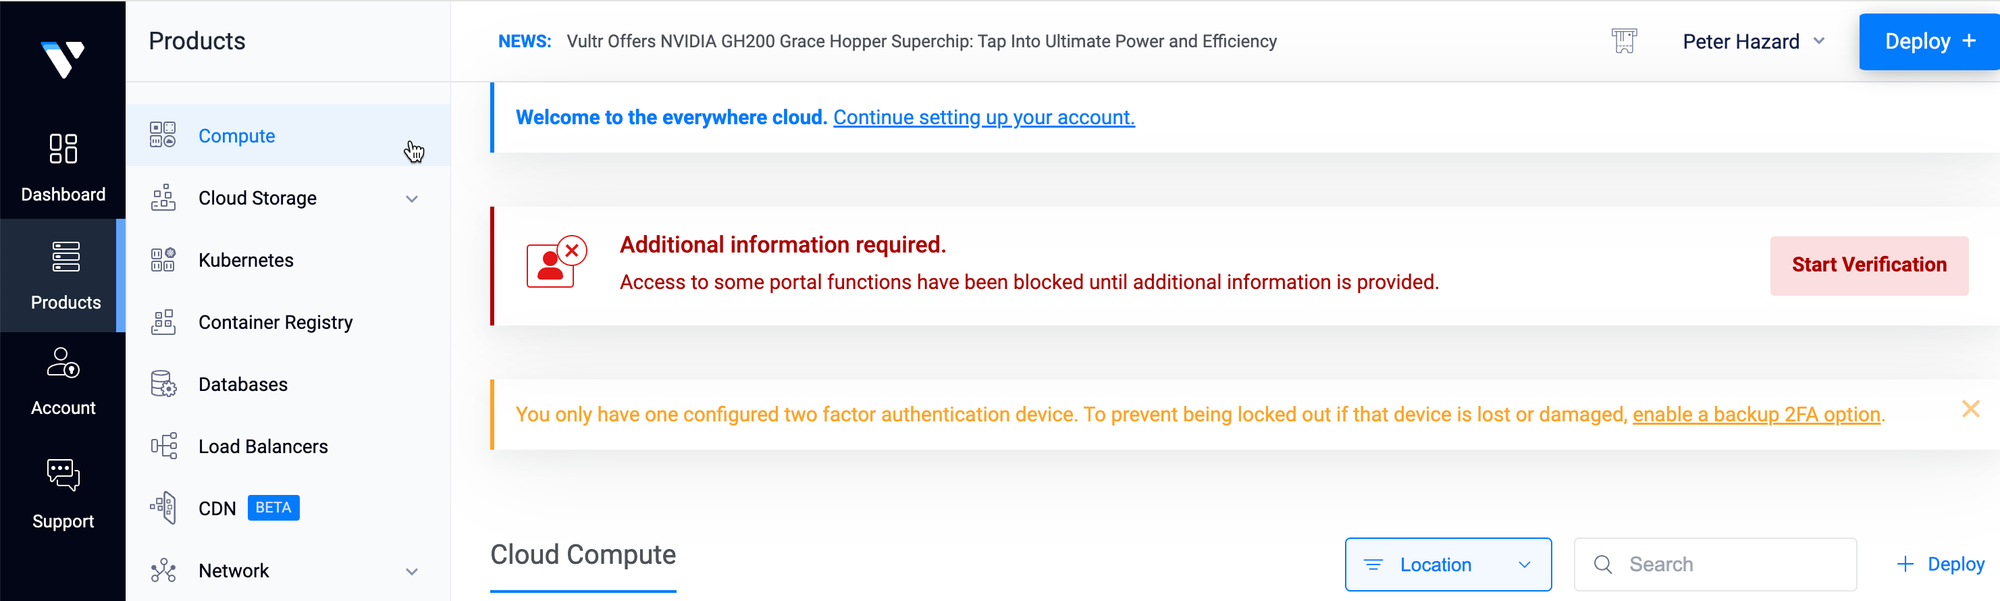The height and width of the screenshot is (601, 2000).
Task: Follow the enable a backup 2FA option link
Action: (x=1756, y=415)
